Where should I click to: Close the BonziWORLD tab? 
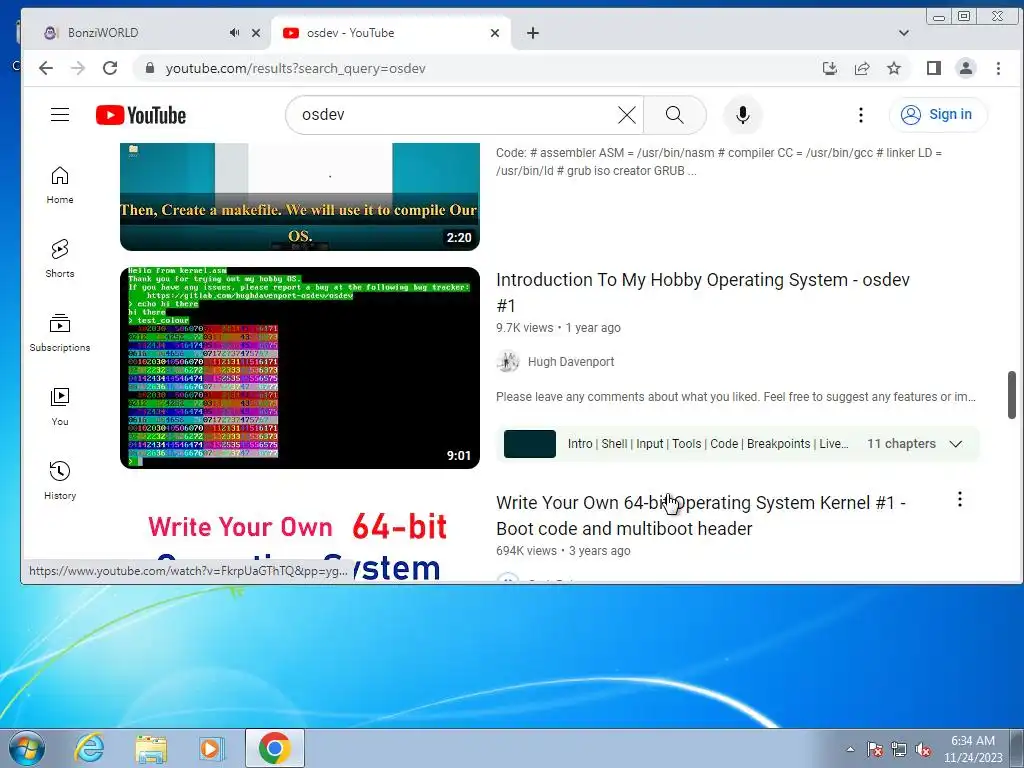tap(256, 33)
